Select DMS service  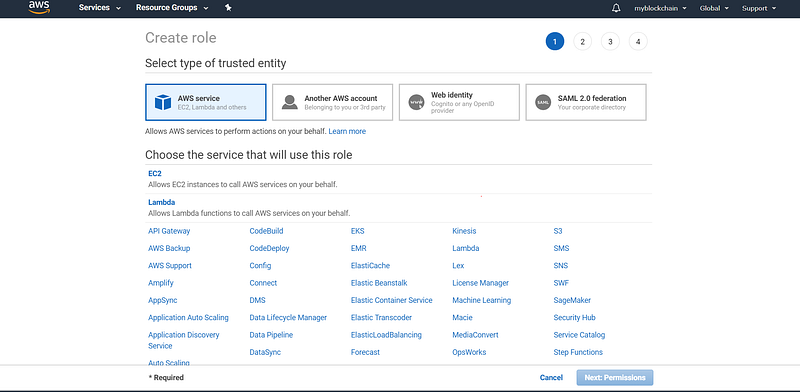(x=258, y=300)
